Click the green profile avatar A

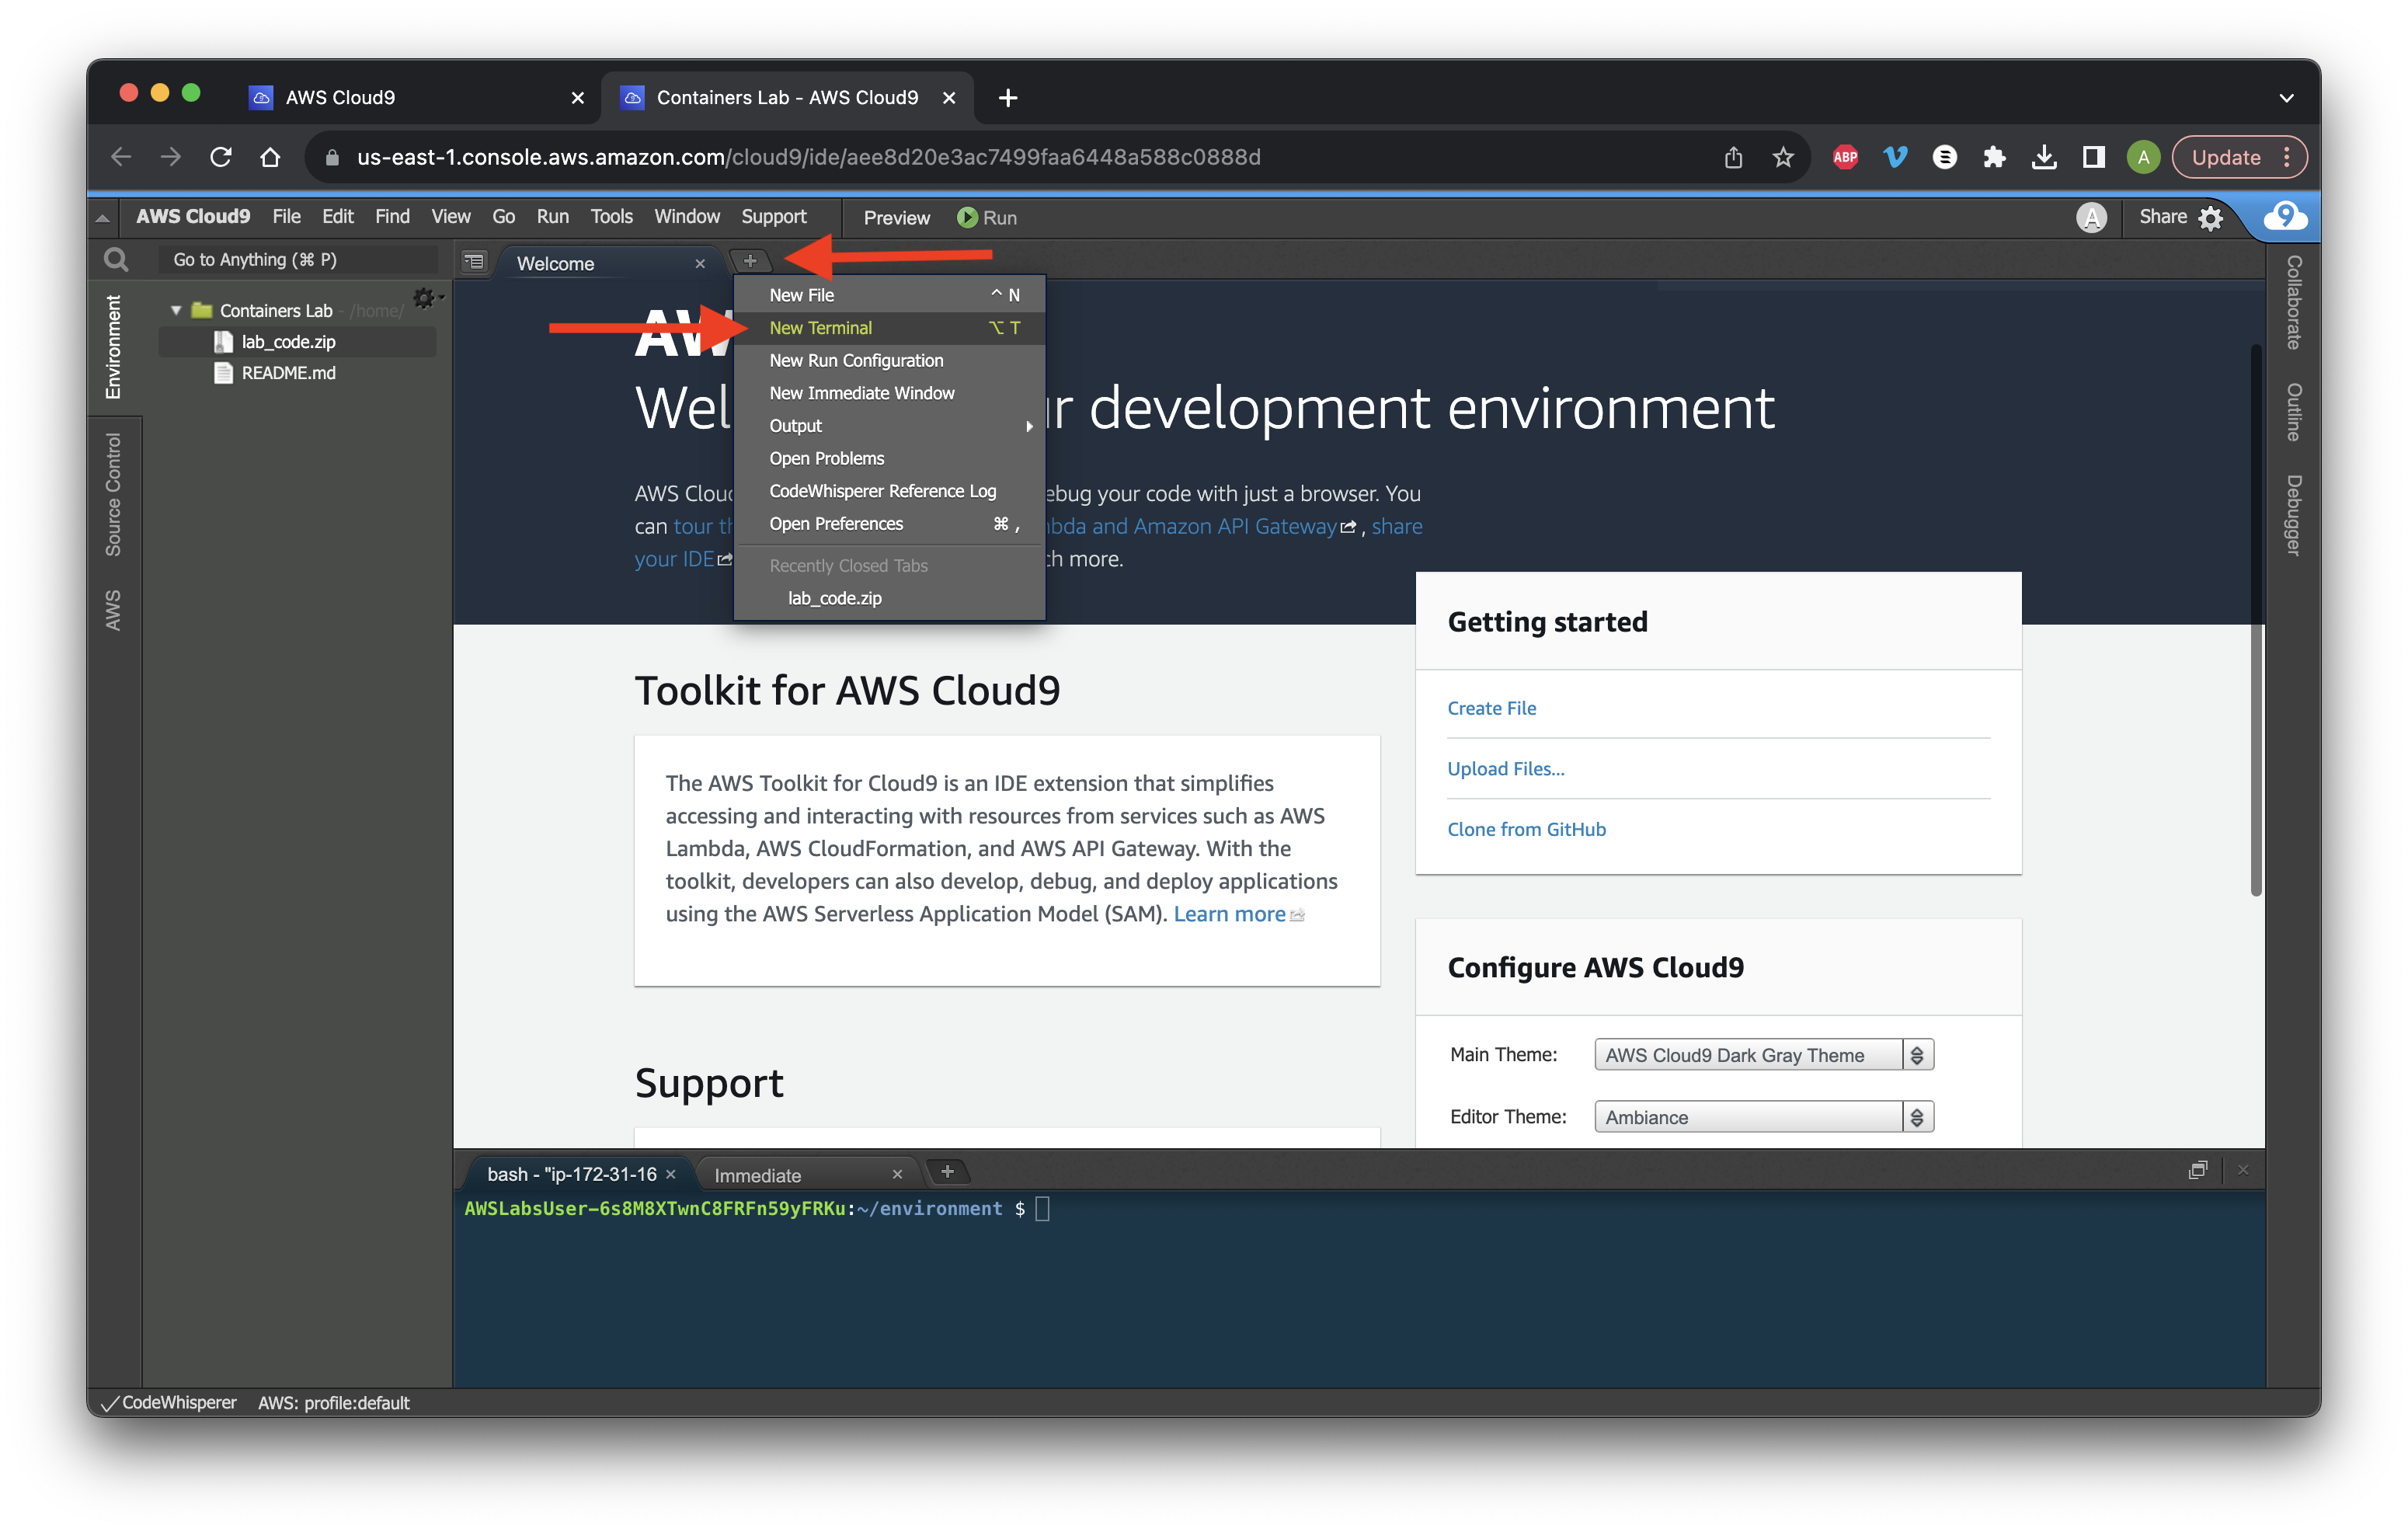(x=2143, y=157)
